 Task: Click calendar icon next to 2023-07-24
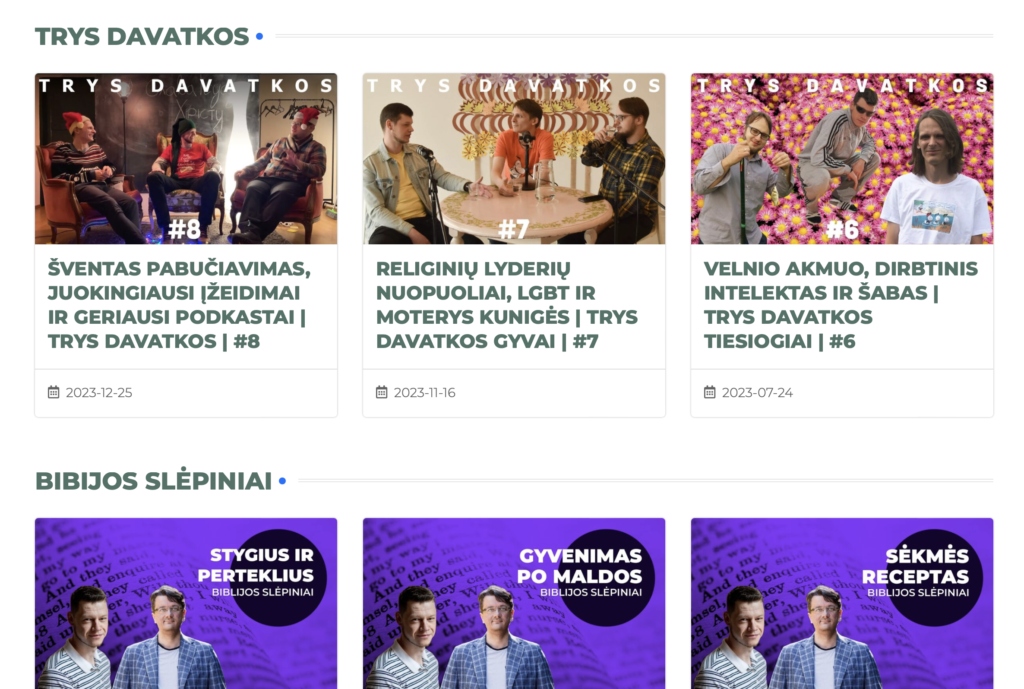pyautogui.click(x=709, y=392)
